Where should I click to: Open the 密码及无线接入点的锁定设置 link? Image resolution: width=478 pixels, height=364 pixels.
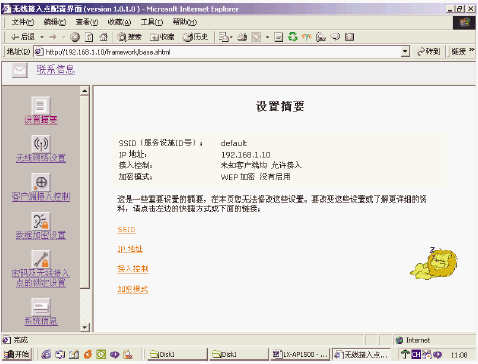(41, 278)
